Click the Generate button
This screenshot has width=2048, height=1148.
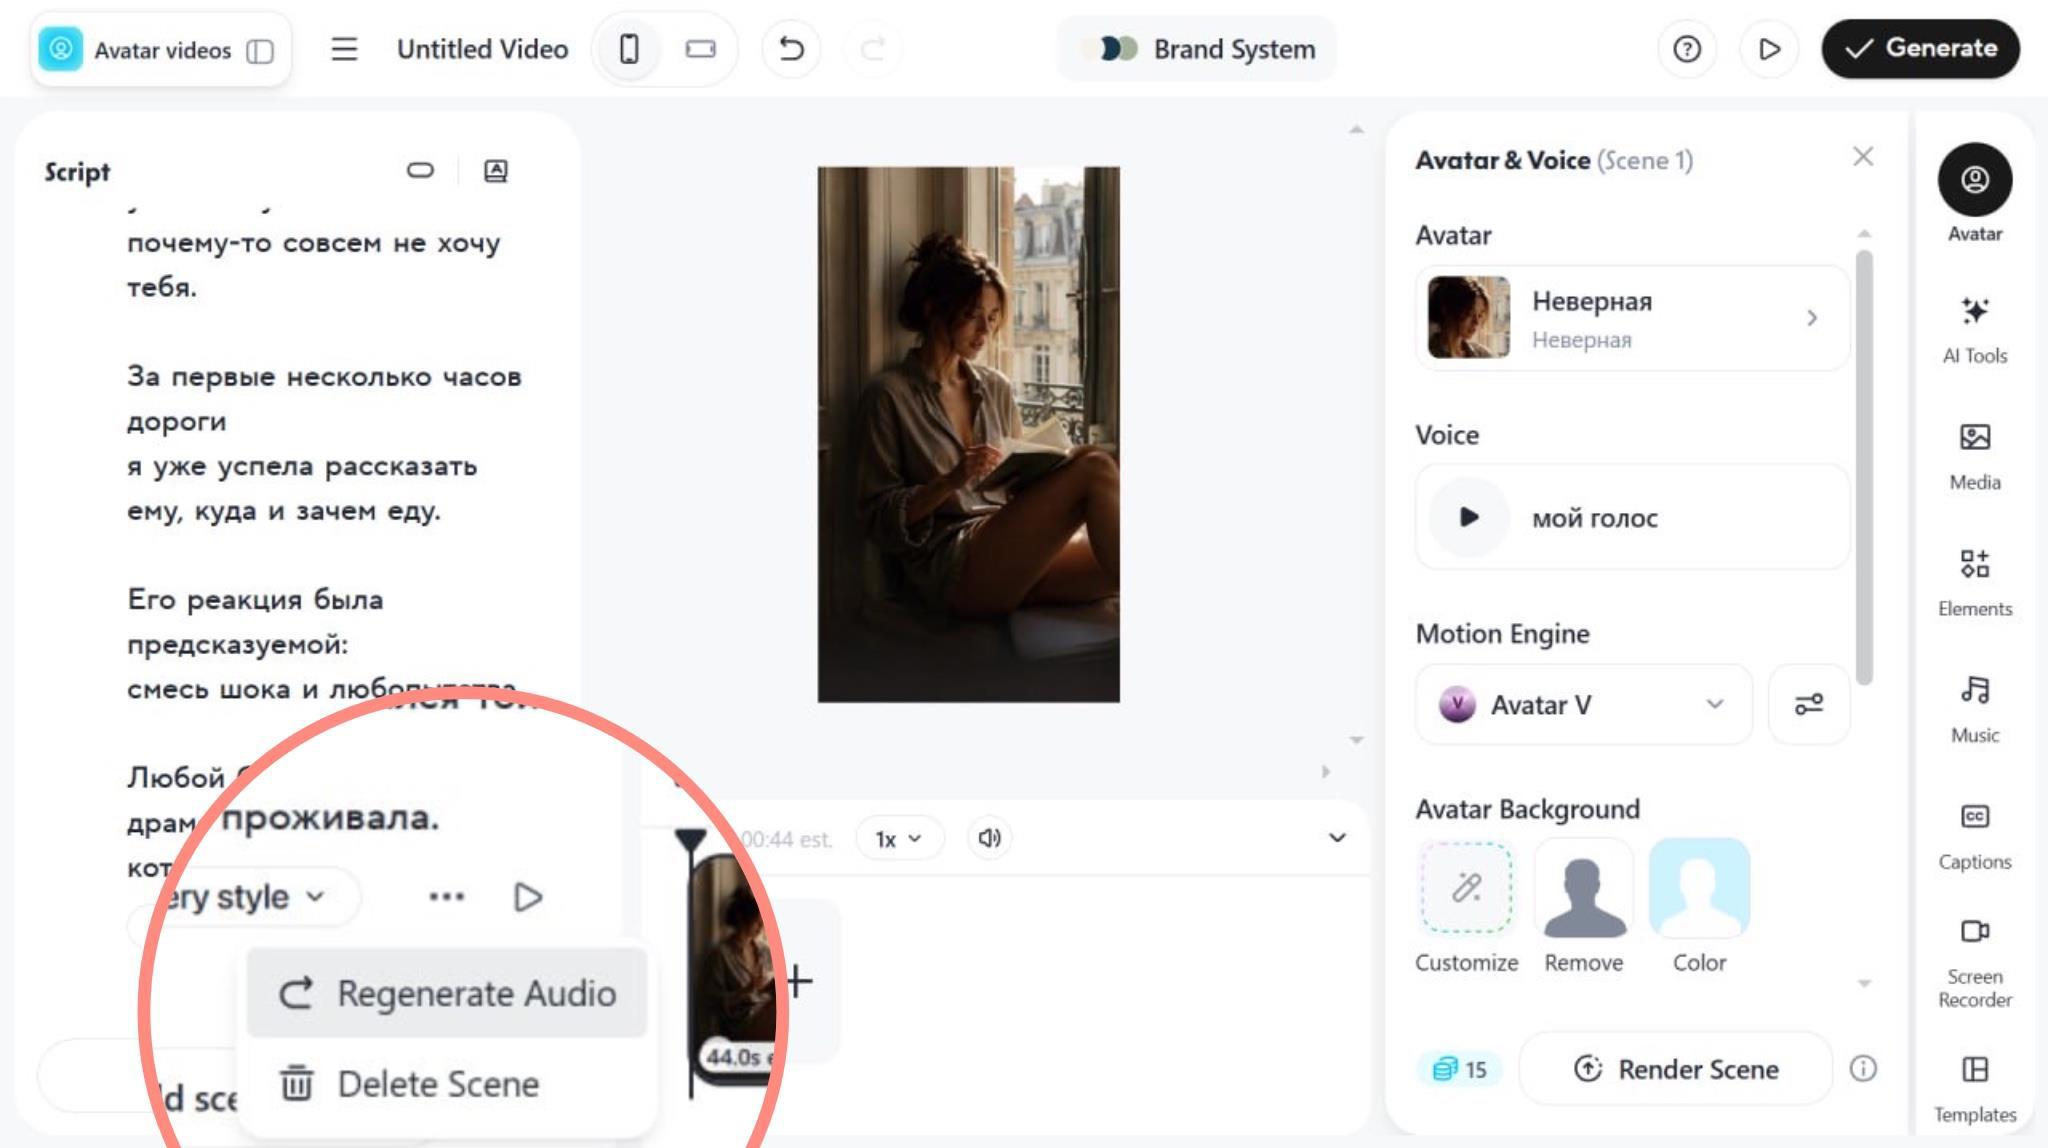[x=1920, y=49]
